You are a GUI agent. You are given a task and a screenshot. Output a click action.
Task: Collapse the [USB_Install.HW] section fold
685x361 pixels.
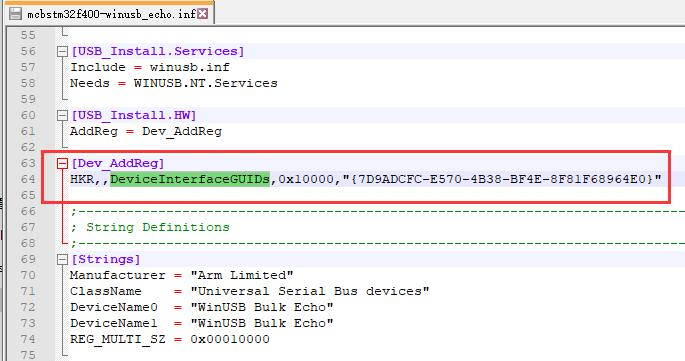click(62, 115)
